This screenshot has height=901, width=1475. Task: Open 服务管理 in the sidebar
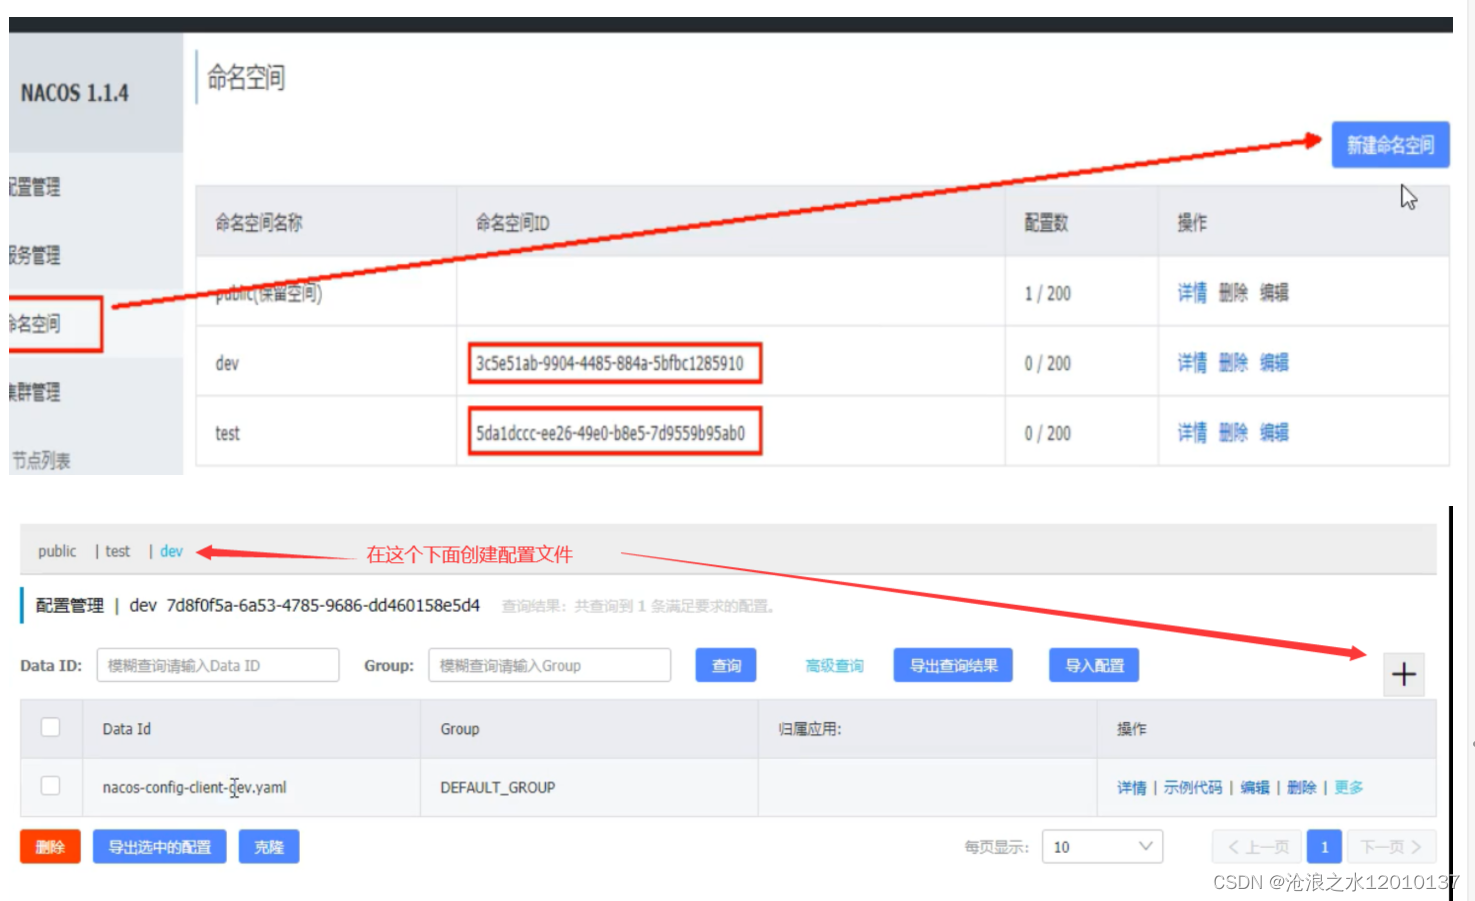coord(35,255)
